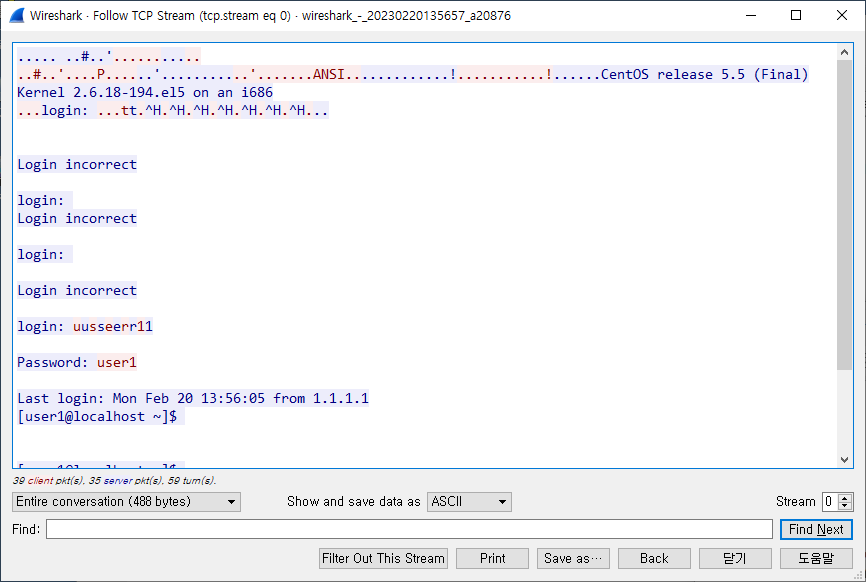This screenshot has width=866, height=582.
Task: Click the scrollbar up arrow
Action: click(844, 52)
